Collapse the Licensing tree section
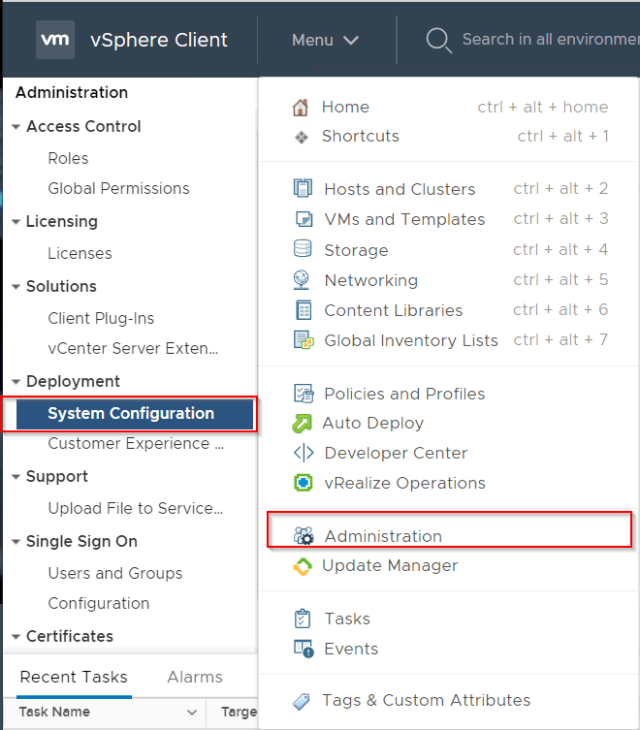The height and width of the screenshot is (730, 640). pyautogui.click(x=16, y=222)
